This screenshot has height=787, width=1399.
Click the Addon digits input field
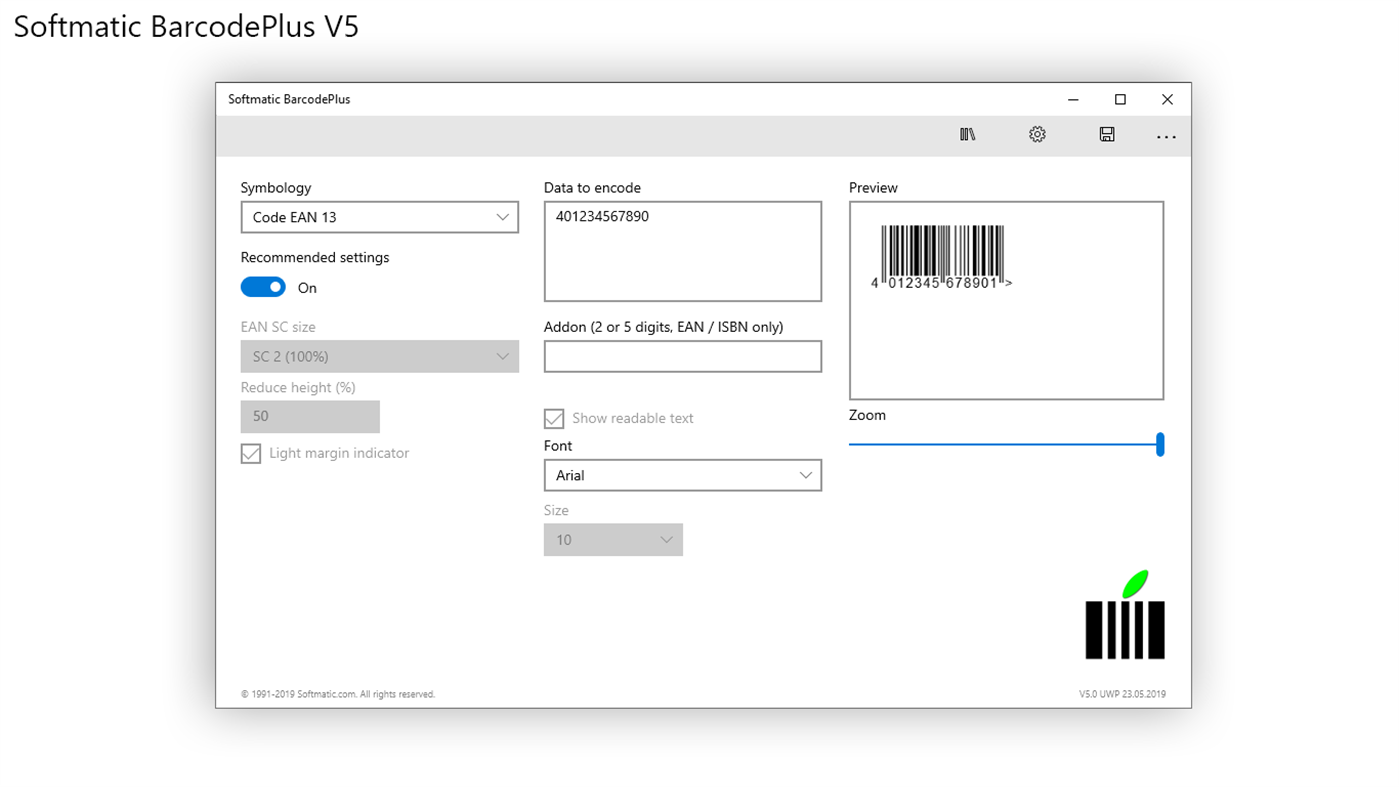[x=683, y=356]
